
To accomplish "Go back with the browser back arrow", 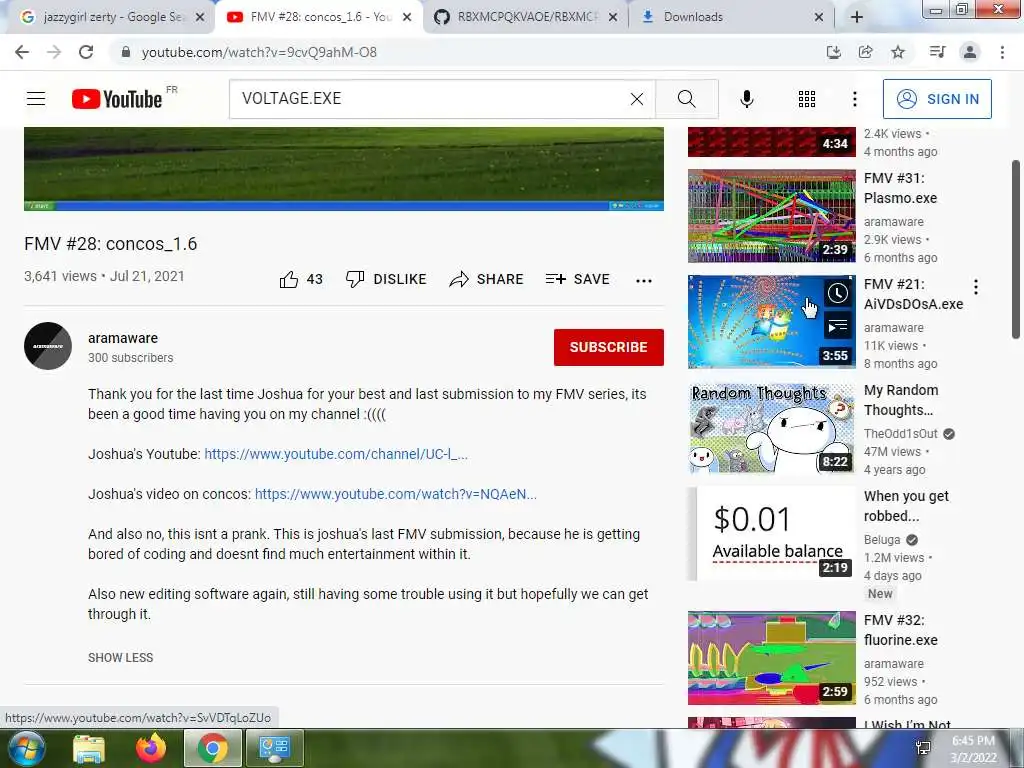I will (x=22, y=52).
